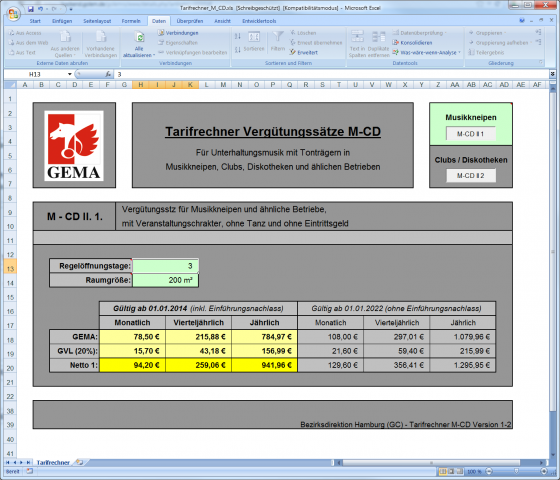The height and width of the screenshot is (480, 560).
Task: Click show detail icon in Gliederung
Action: tap(538, 32)
